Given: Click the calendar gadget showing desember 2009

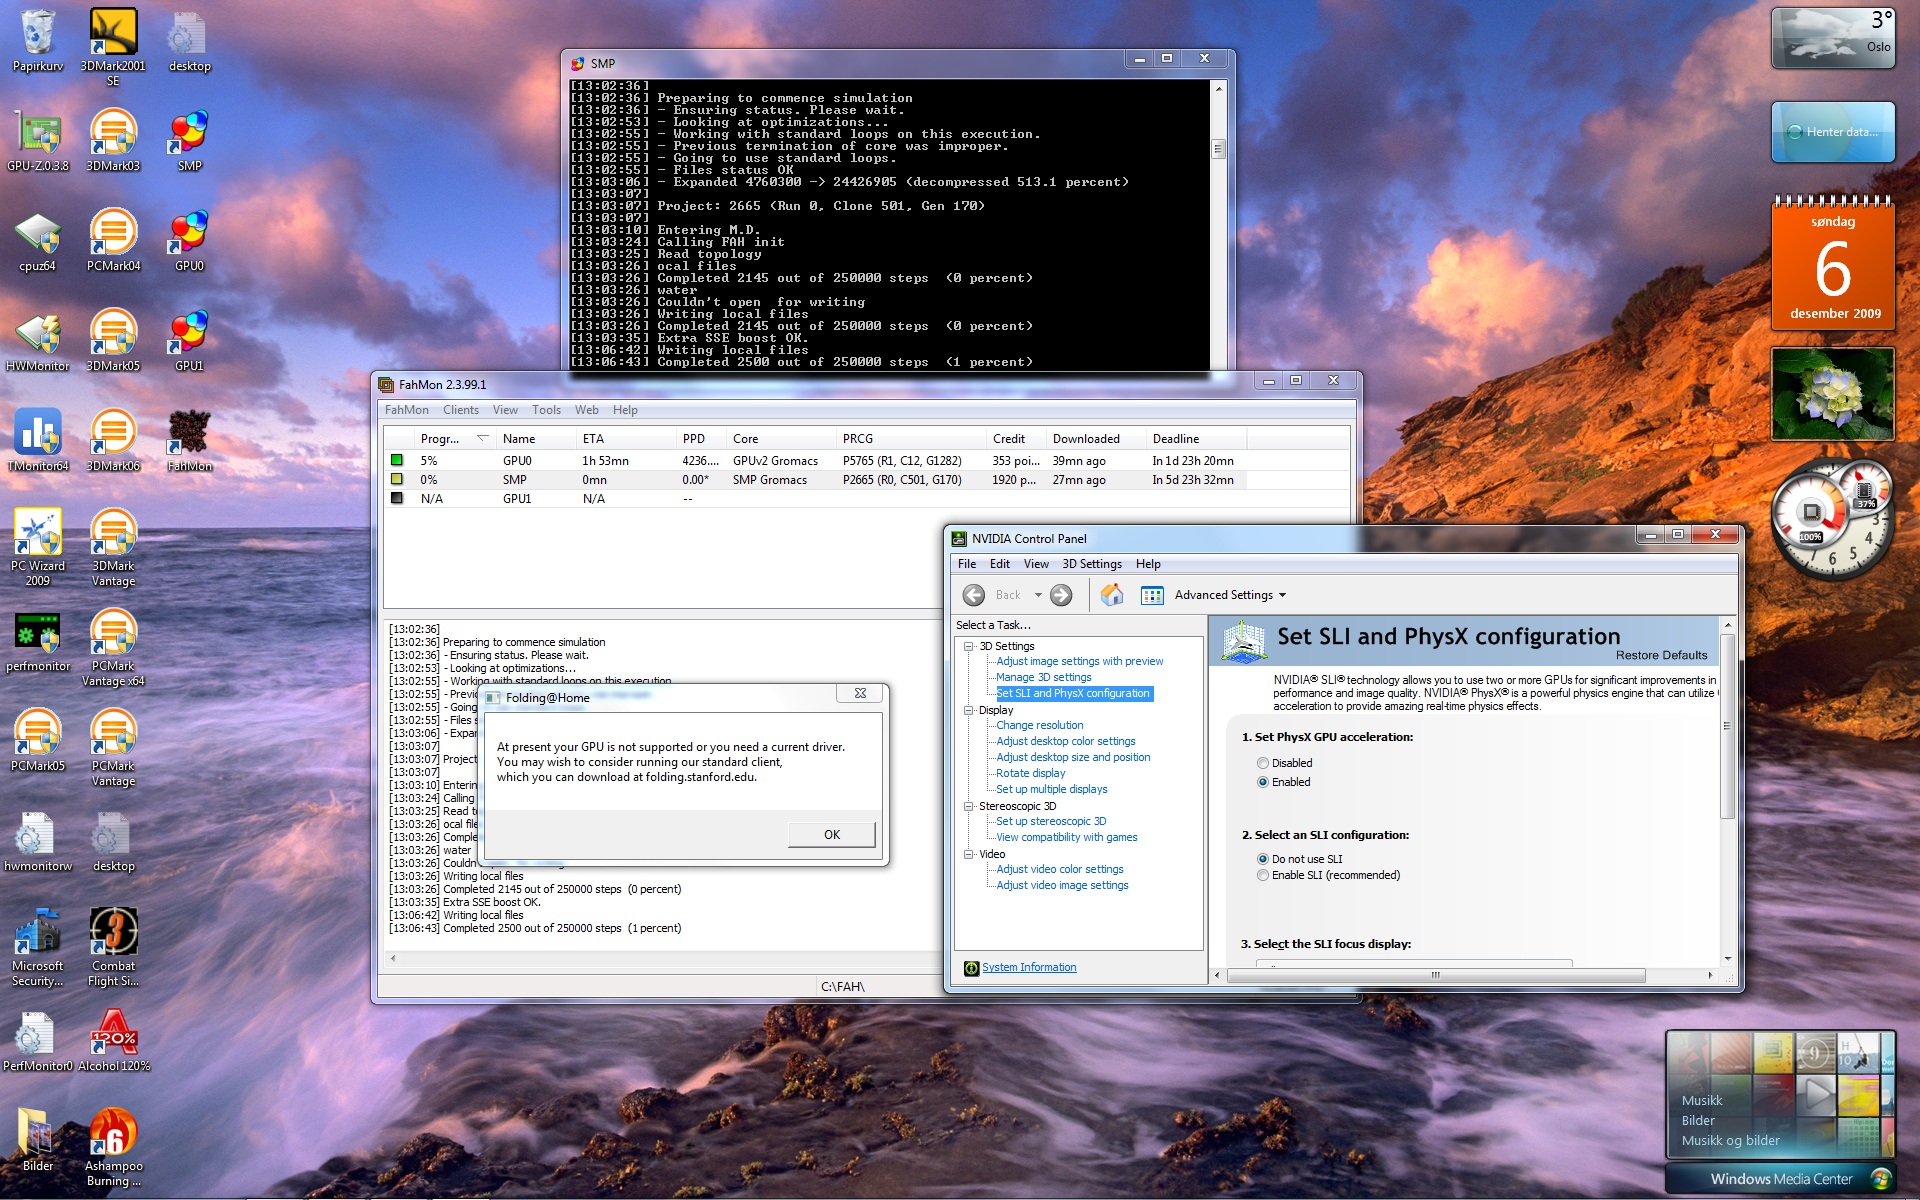Looking at the screenshot, I should pos(1833,263).
